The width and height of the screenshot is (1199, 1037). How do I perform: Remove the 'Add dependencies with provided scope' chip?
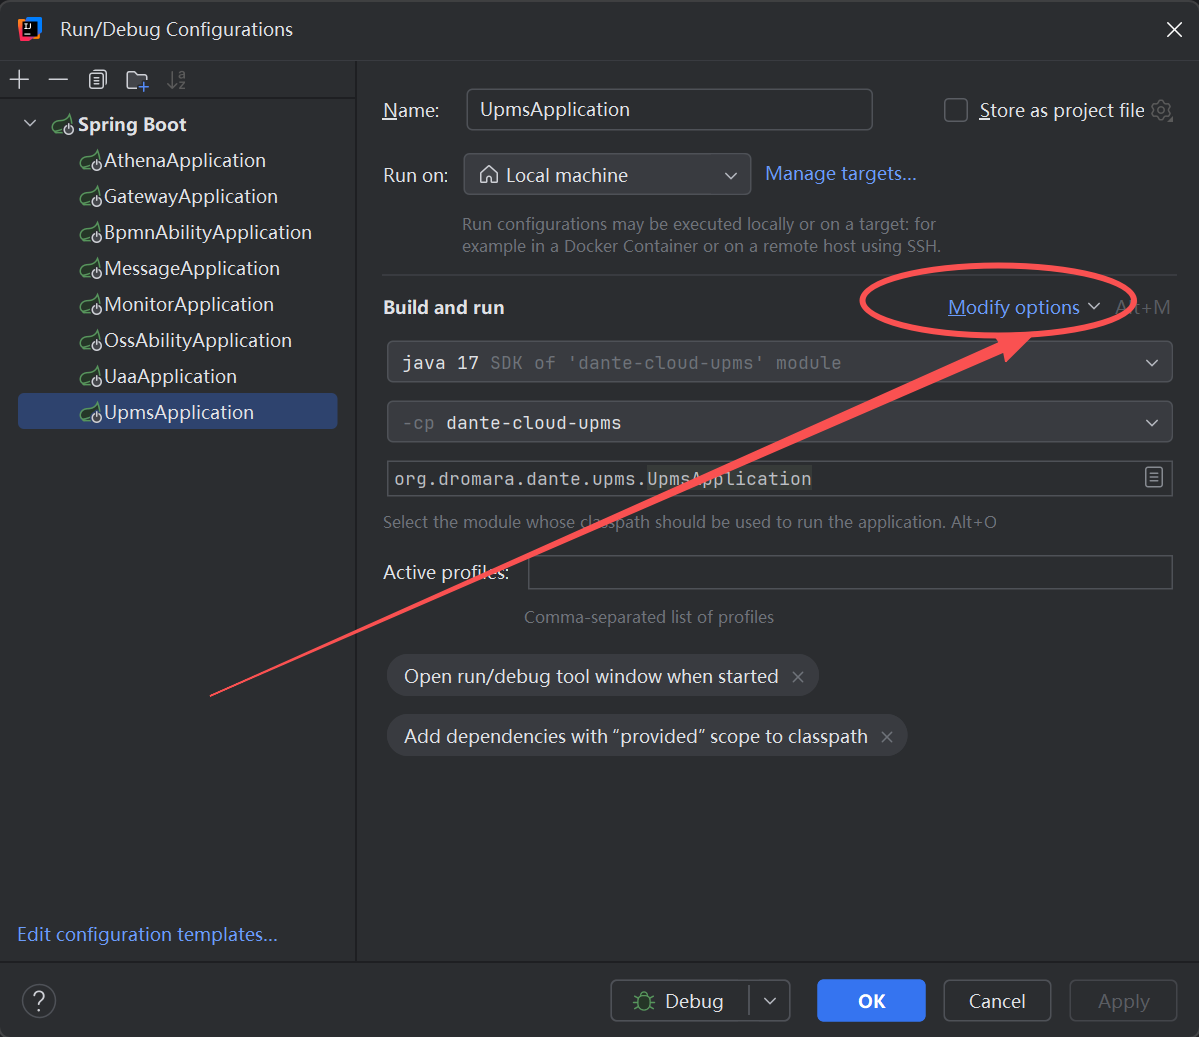(x=886, y=737)
